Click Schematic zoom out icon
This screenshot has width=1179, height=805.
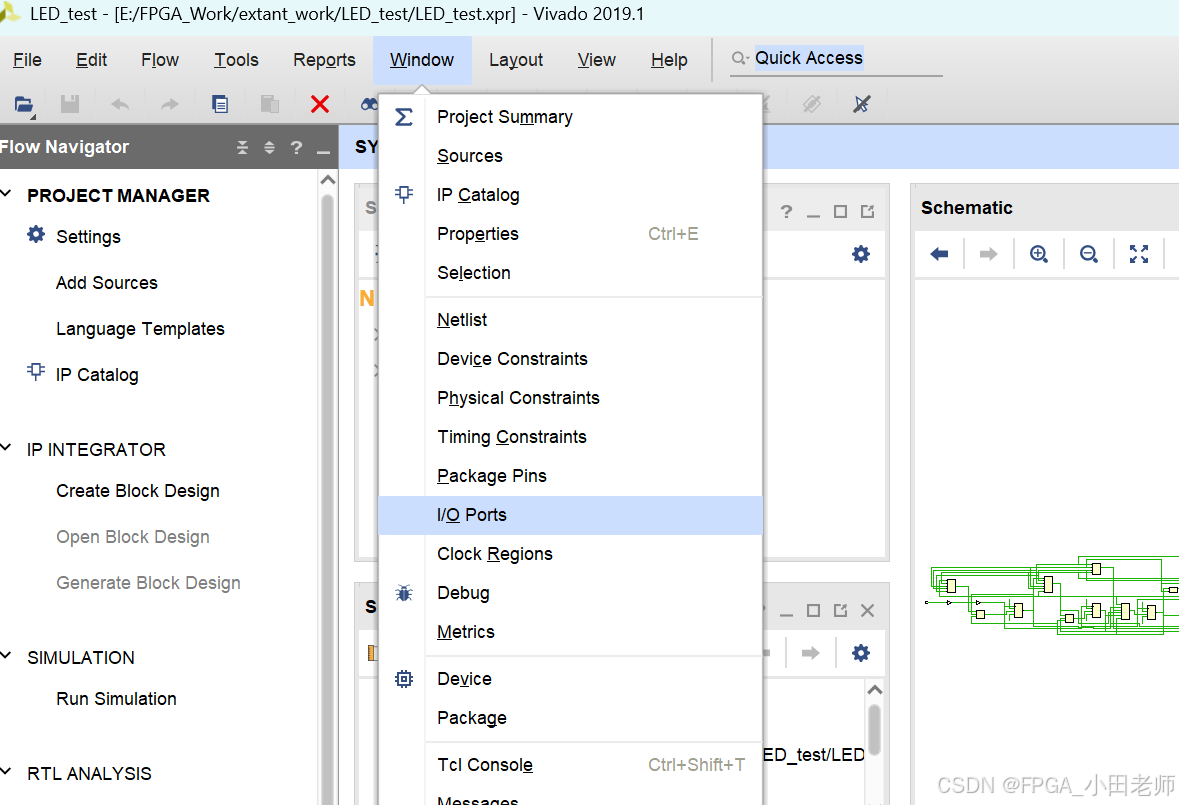click(x=1089, y=254)
